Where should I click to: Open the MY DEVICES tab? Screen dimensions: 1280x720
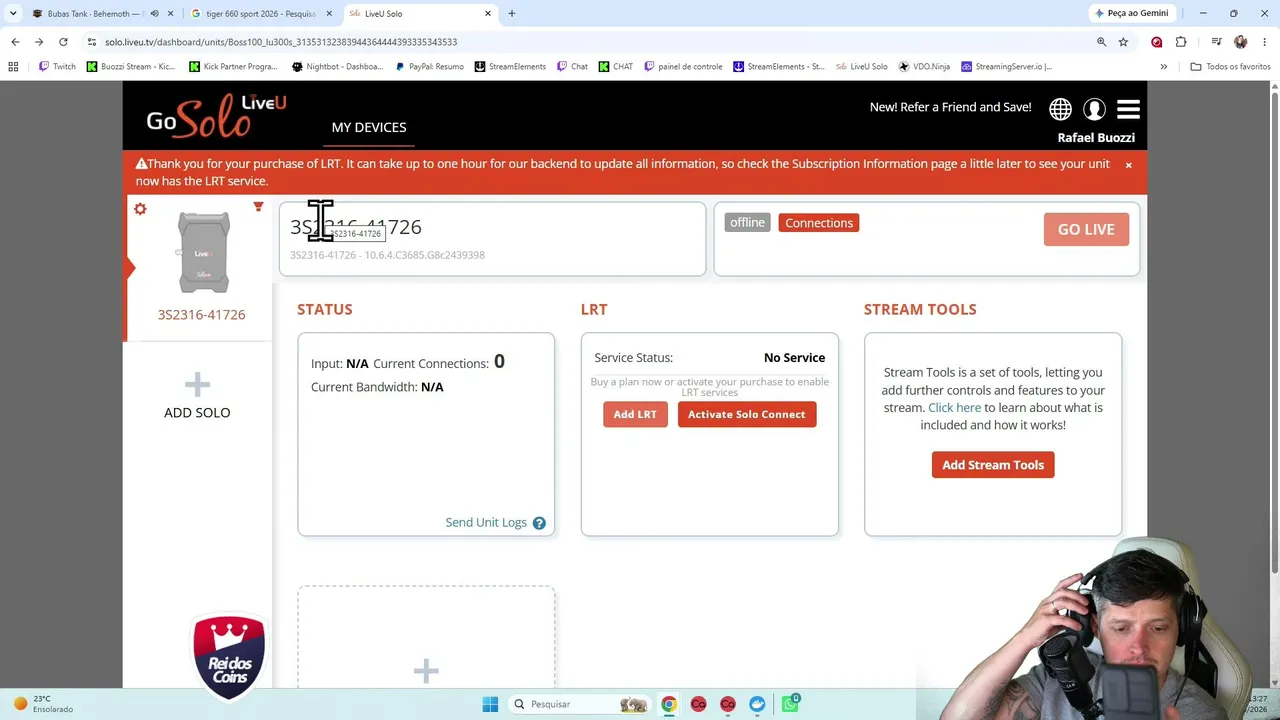click(369, 128)
